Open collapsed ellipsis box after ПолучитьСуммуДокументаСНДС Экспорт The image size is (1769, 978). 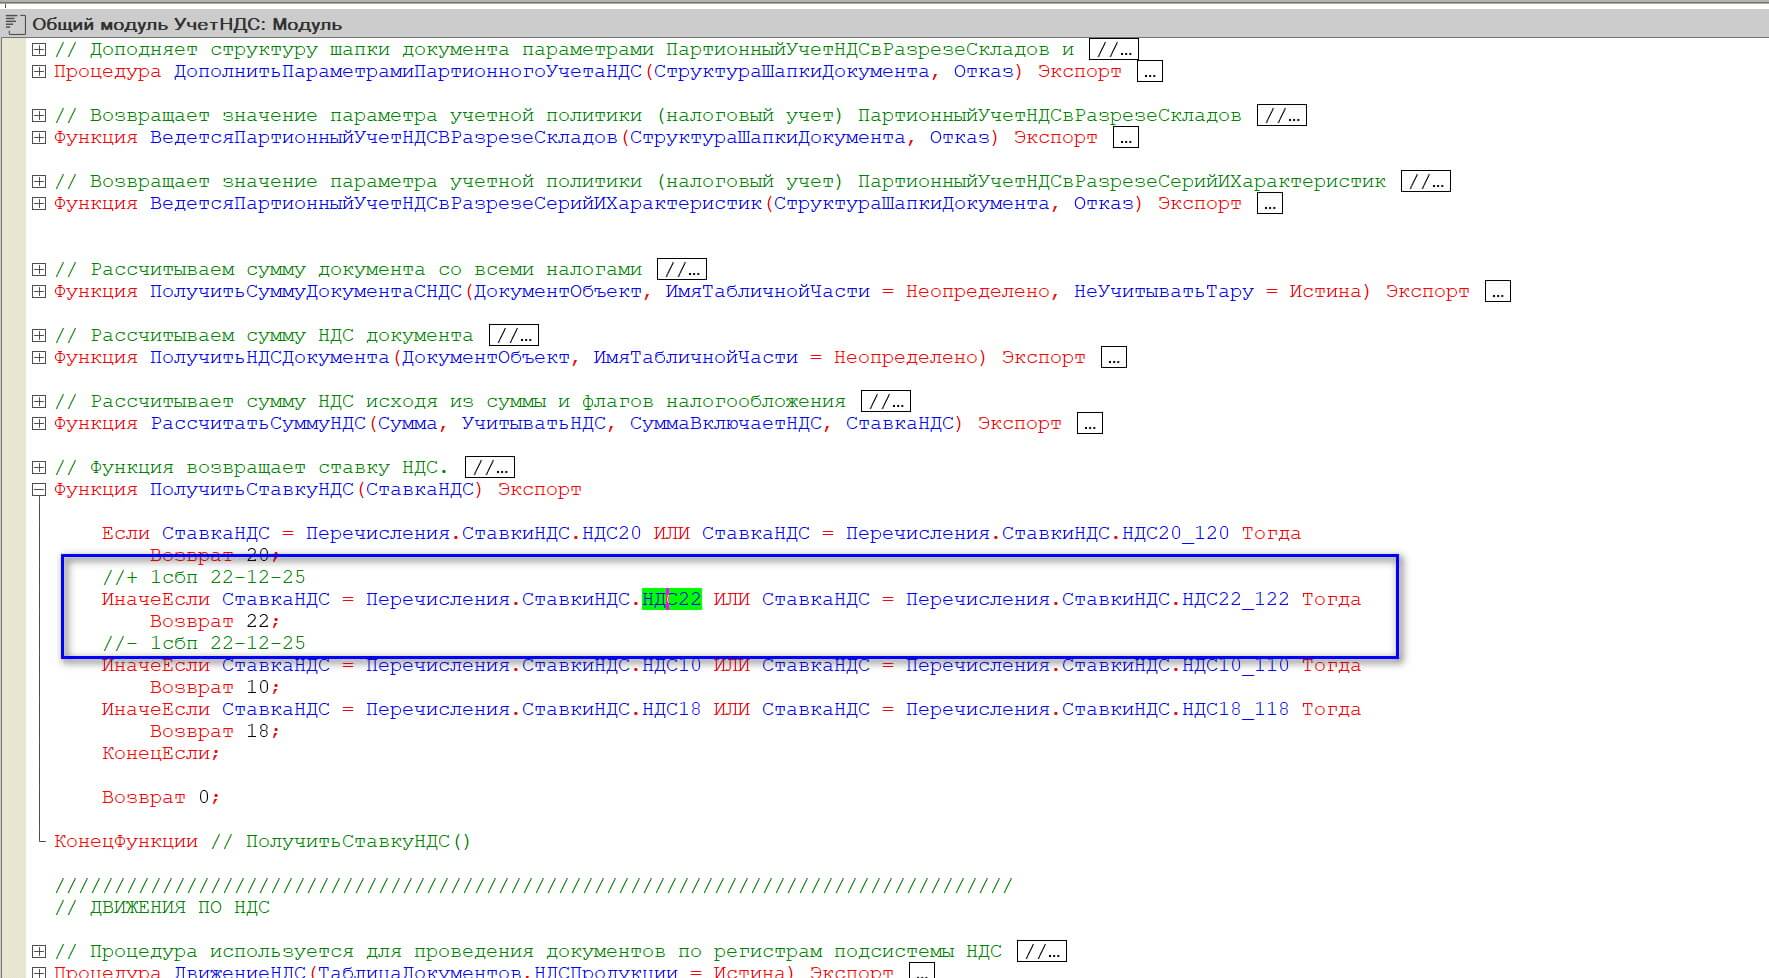1497,292
